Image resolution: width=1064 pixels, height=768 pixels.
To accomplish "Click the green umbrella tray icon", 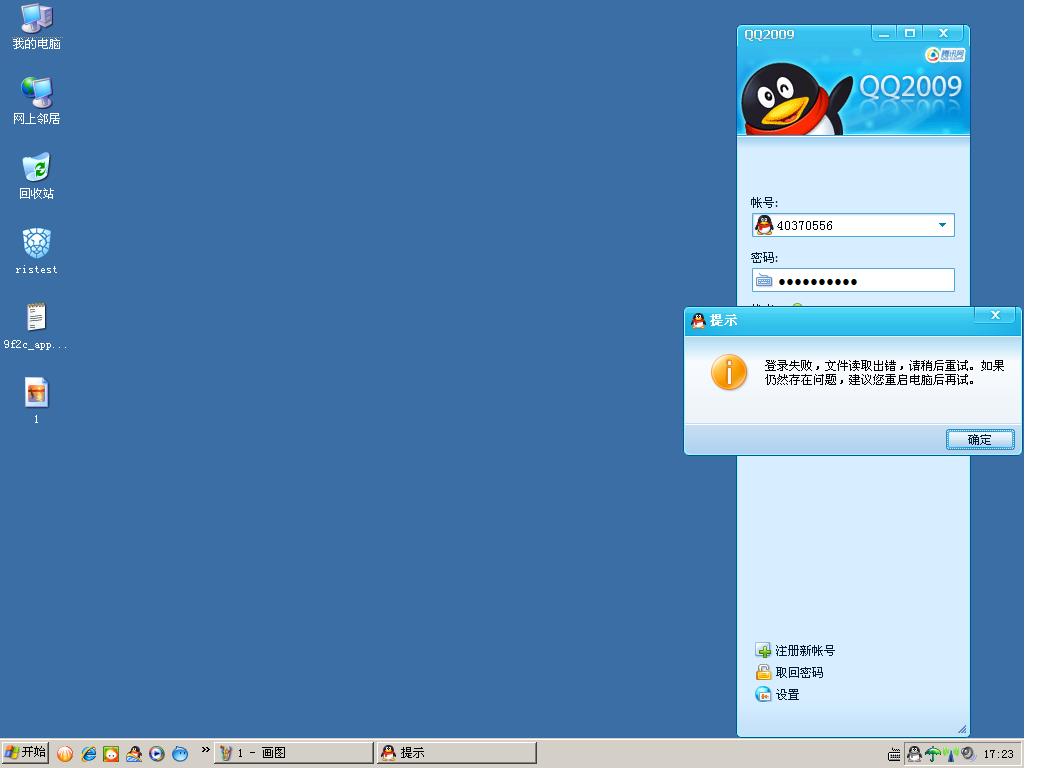I will 933,754.
